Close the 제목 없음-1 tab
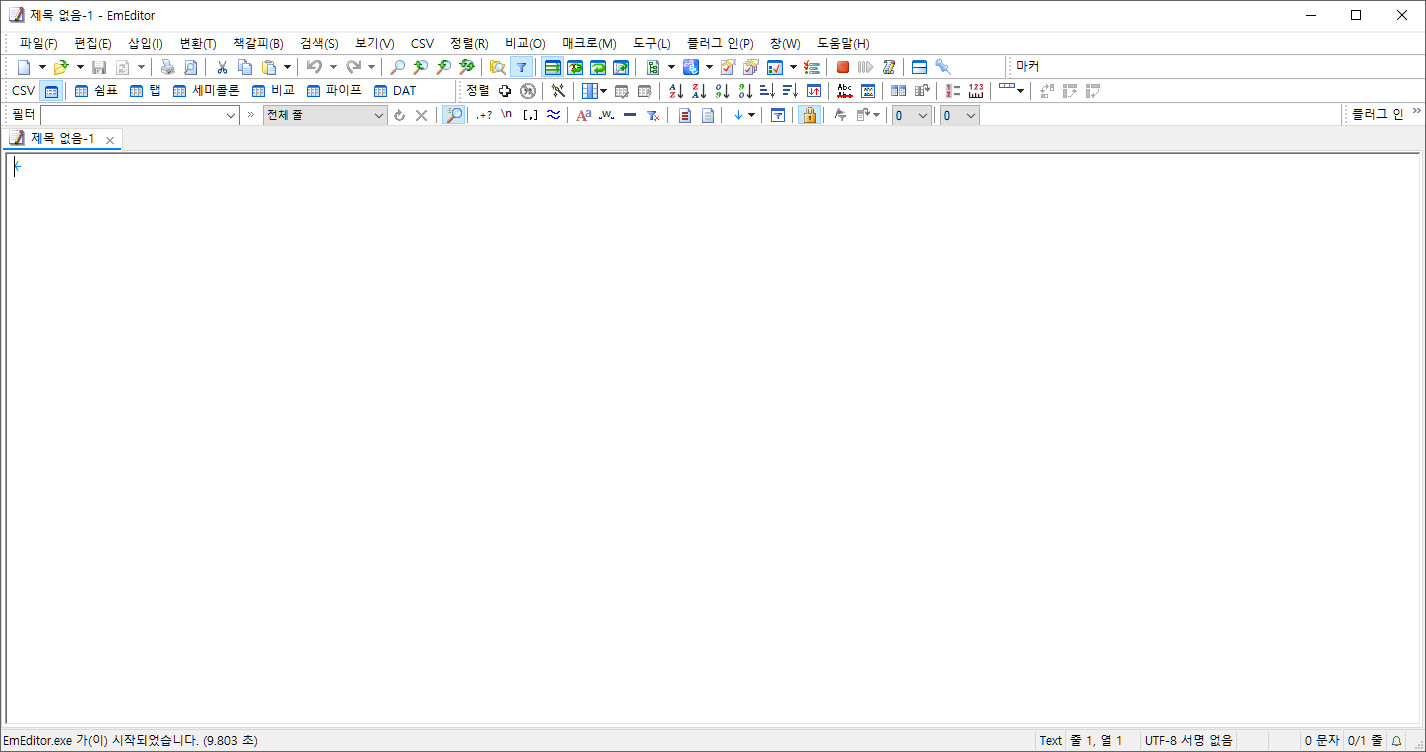The image size is (1426, 752). coord(110,140)
